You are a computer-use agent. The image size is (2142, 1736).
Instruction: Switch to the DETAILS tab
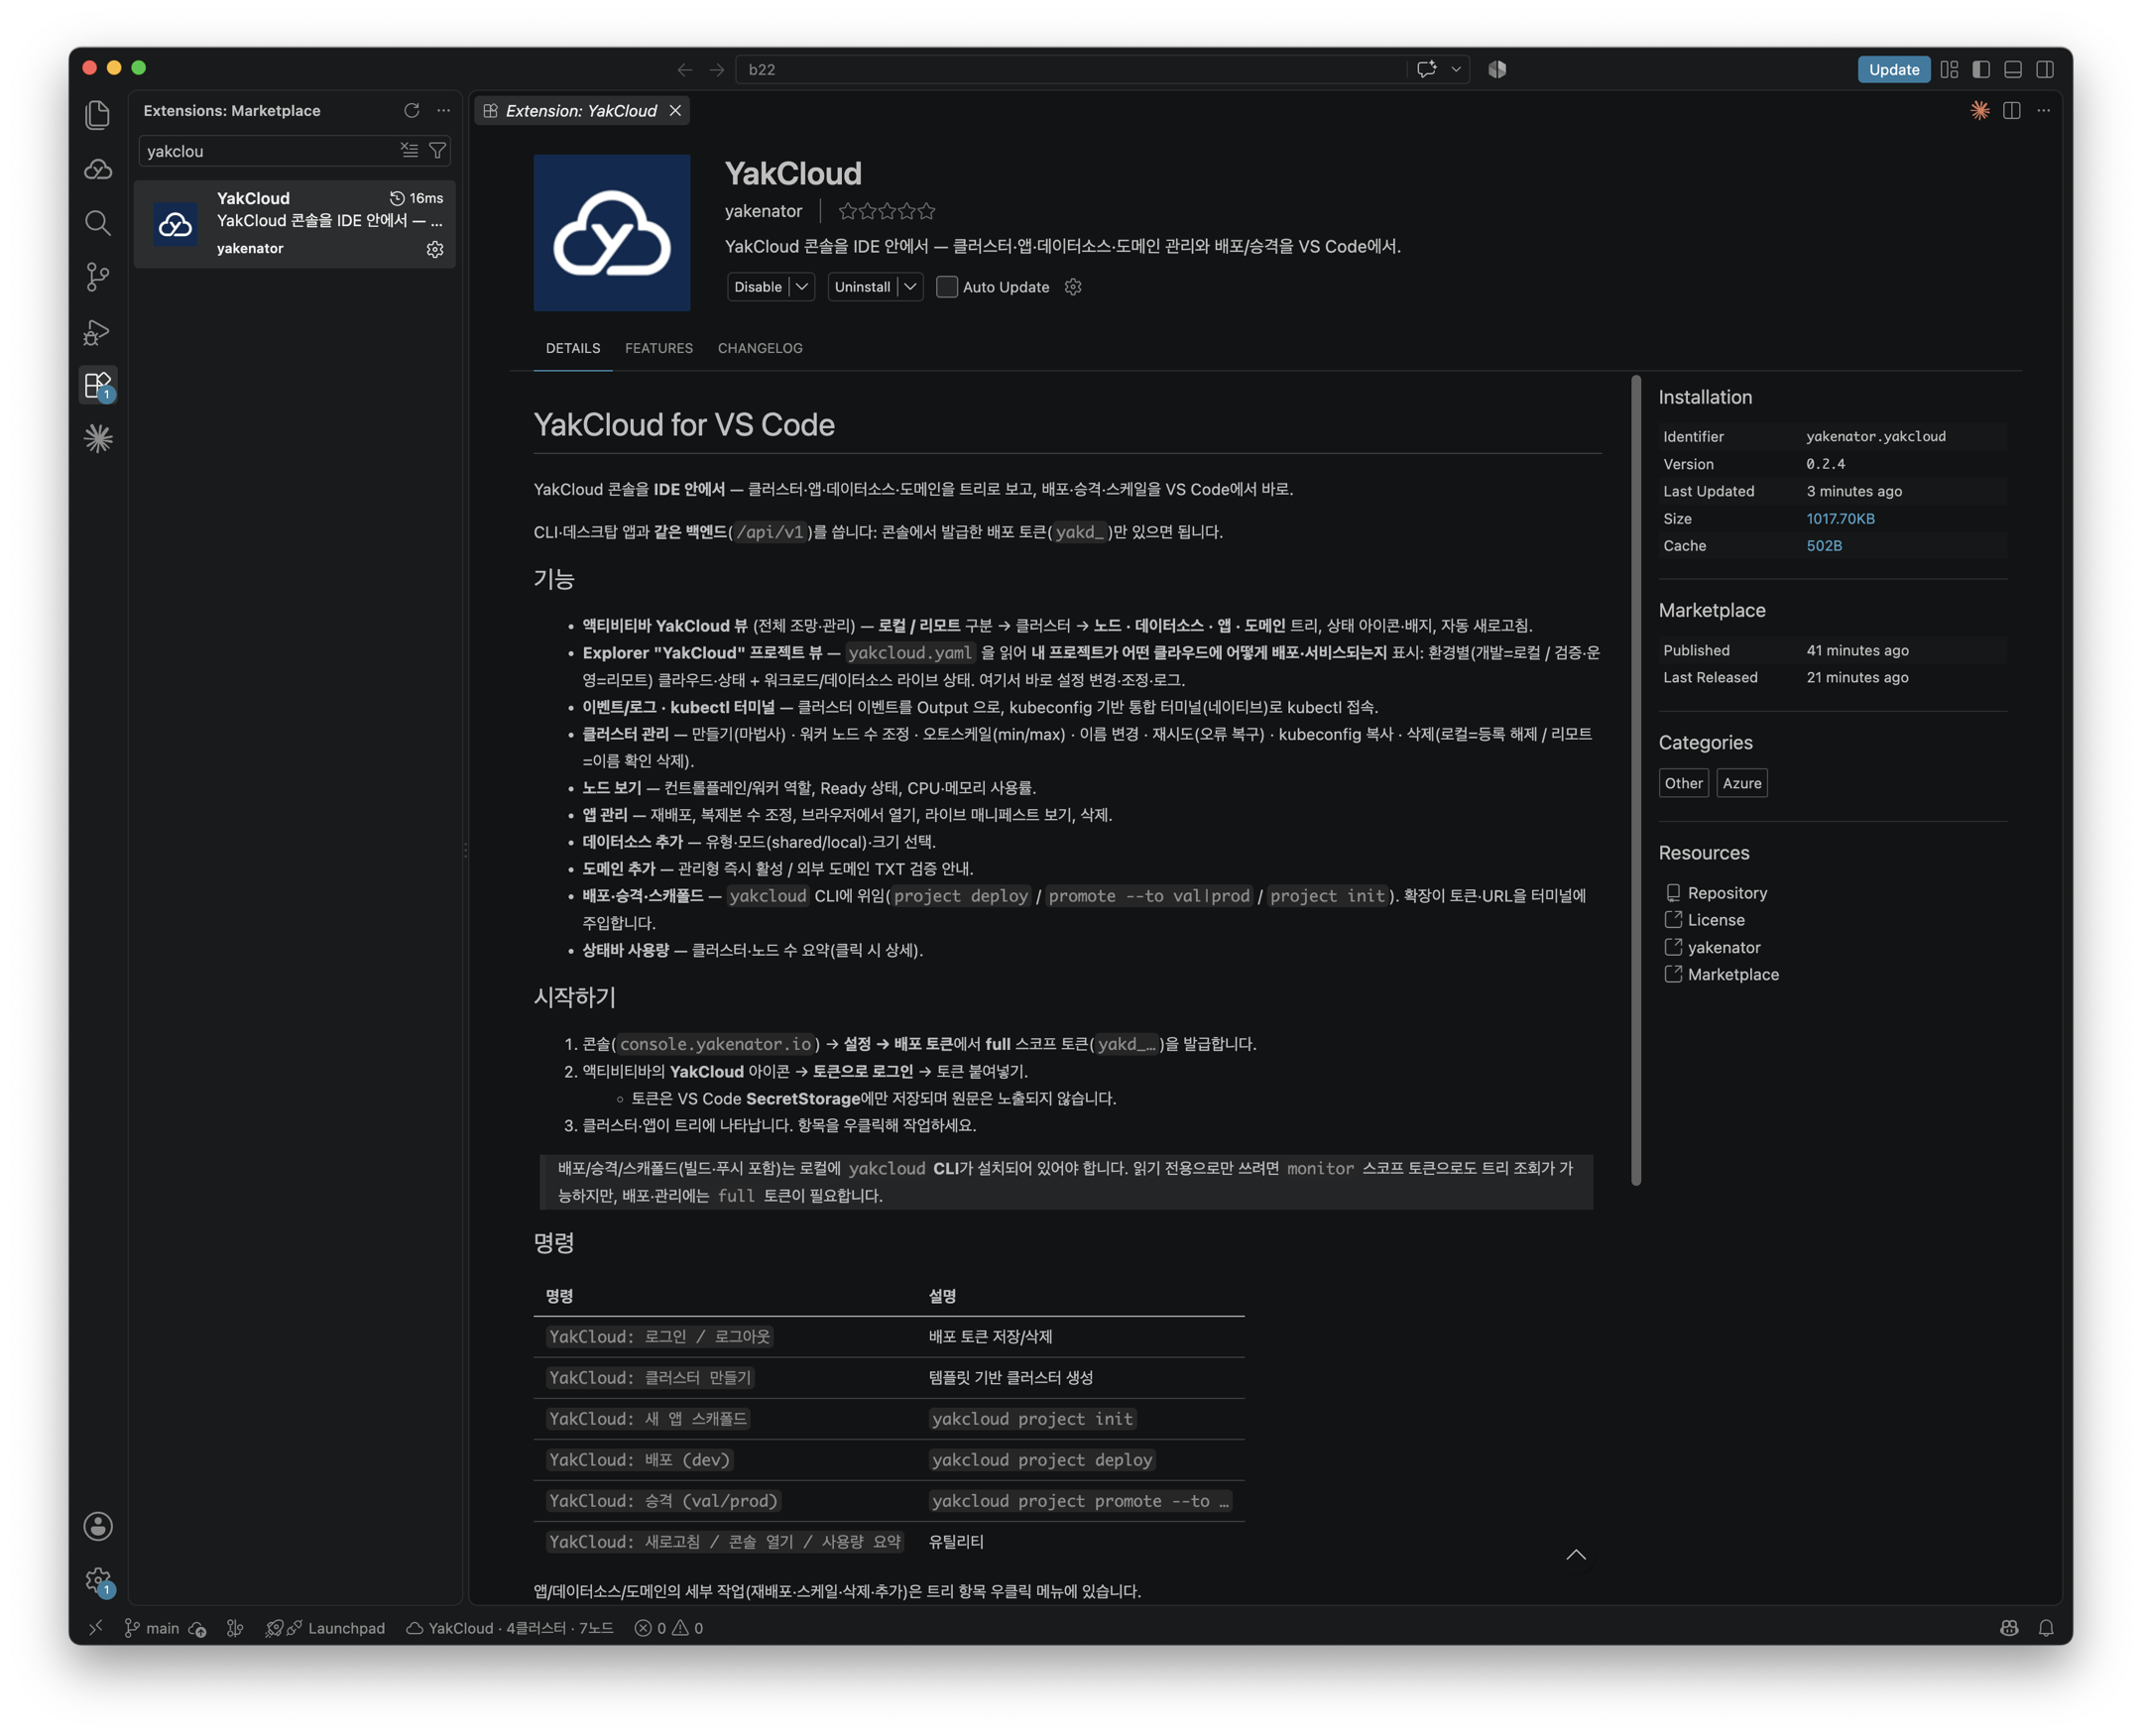pos(573,348)
